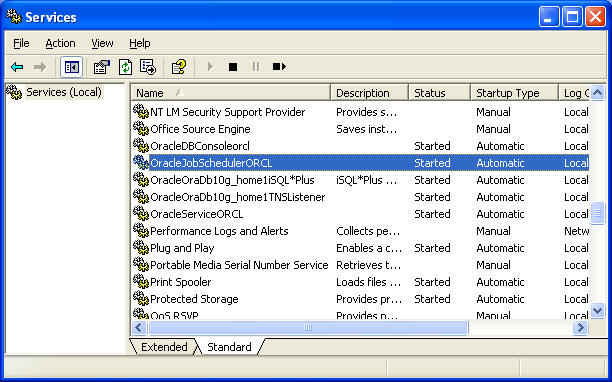Screen dimensions: 612x382
Task: Open the Action menu
Action: [60, 43]
